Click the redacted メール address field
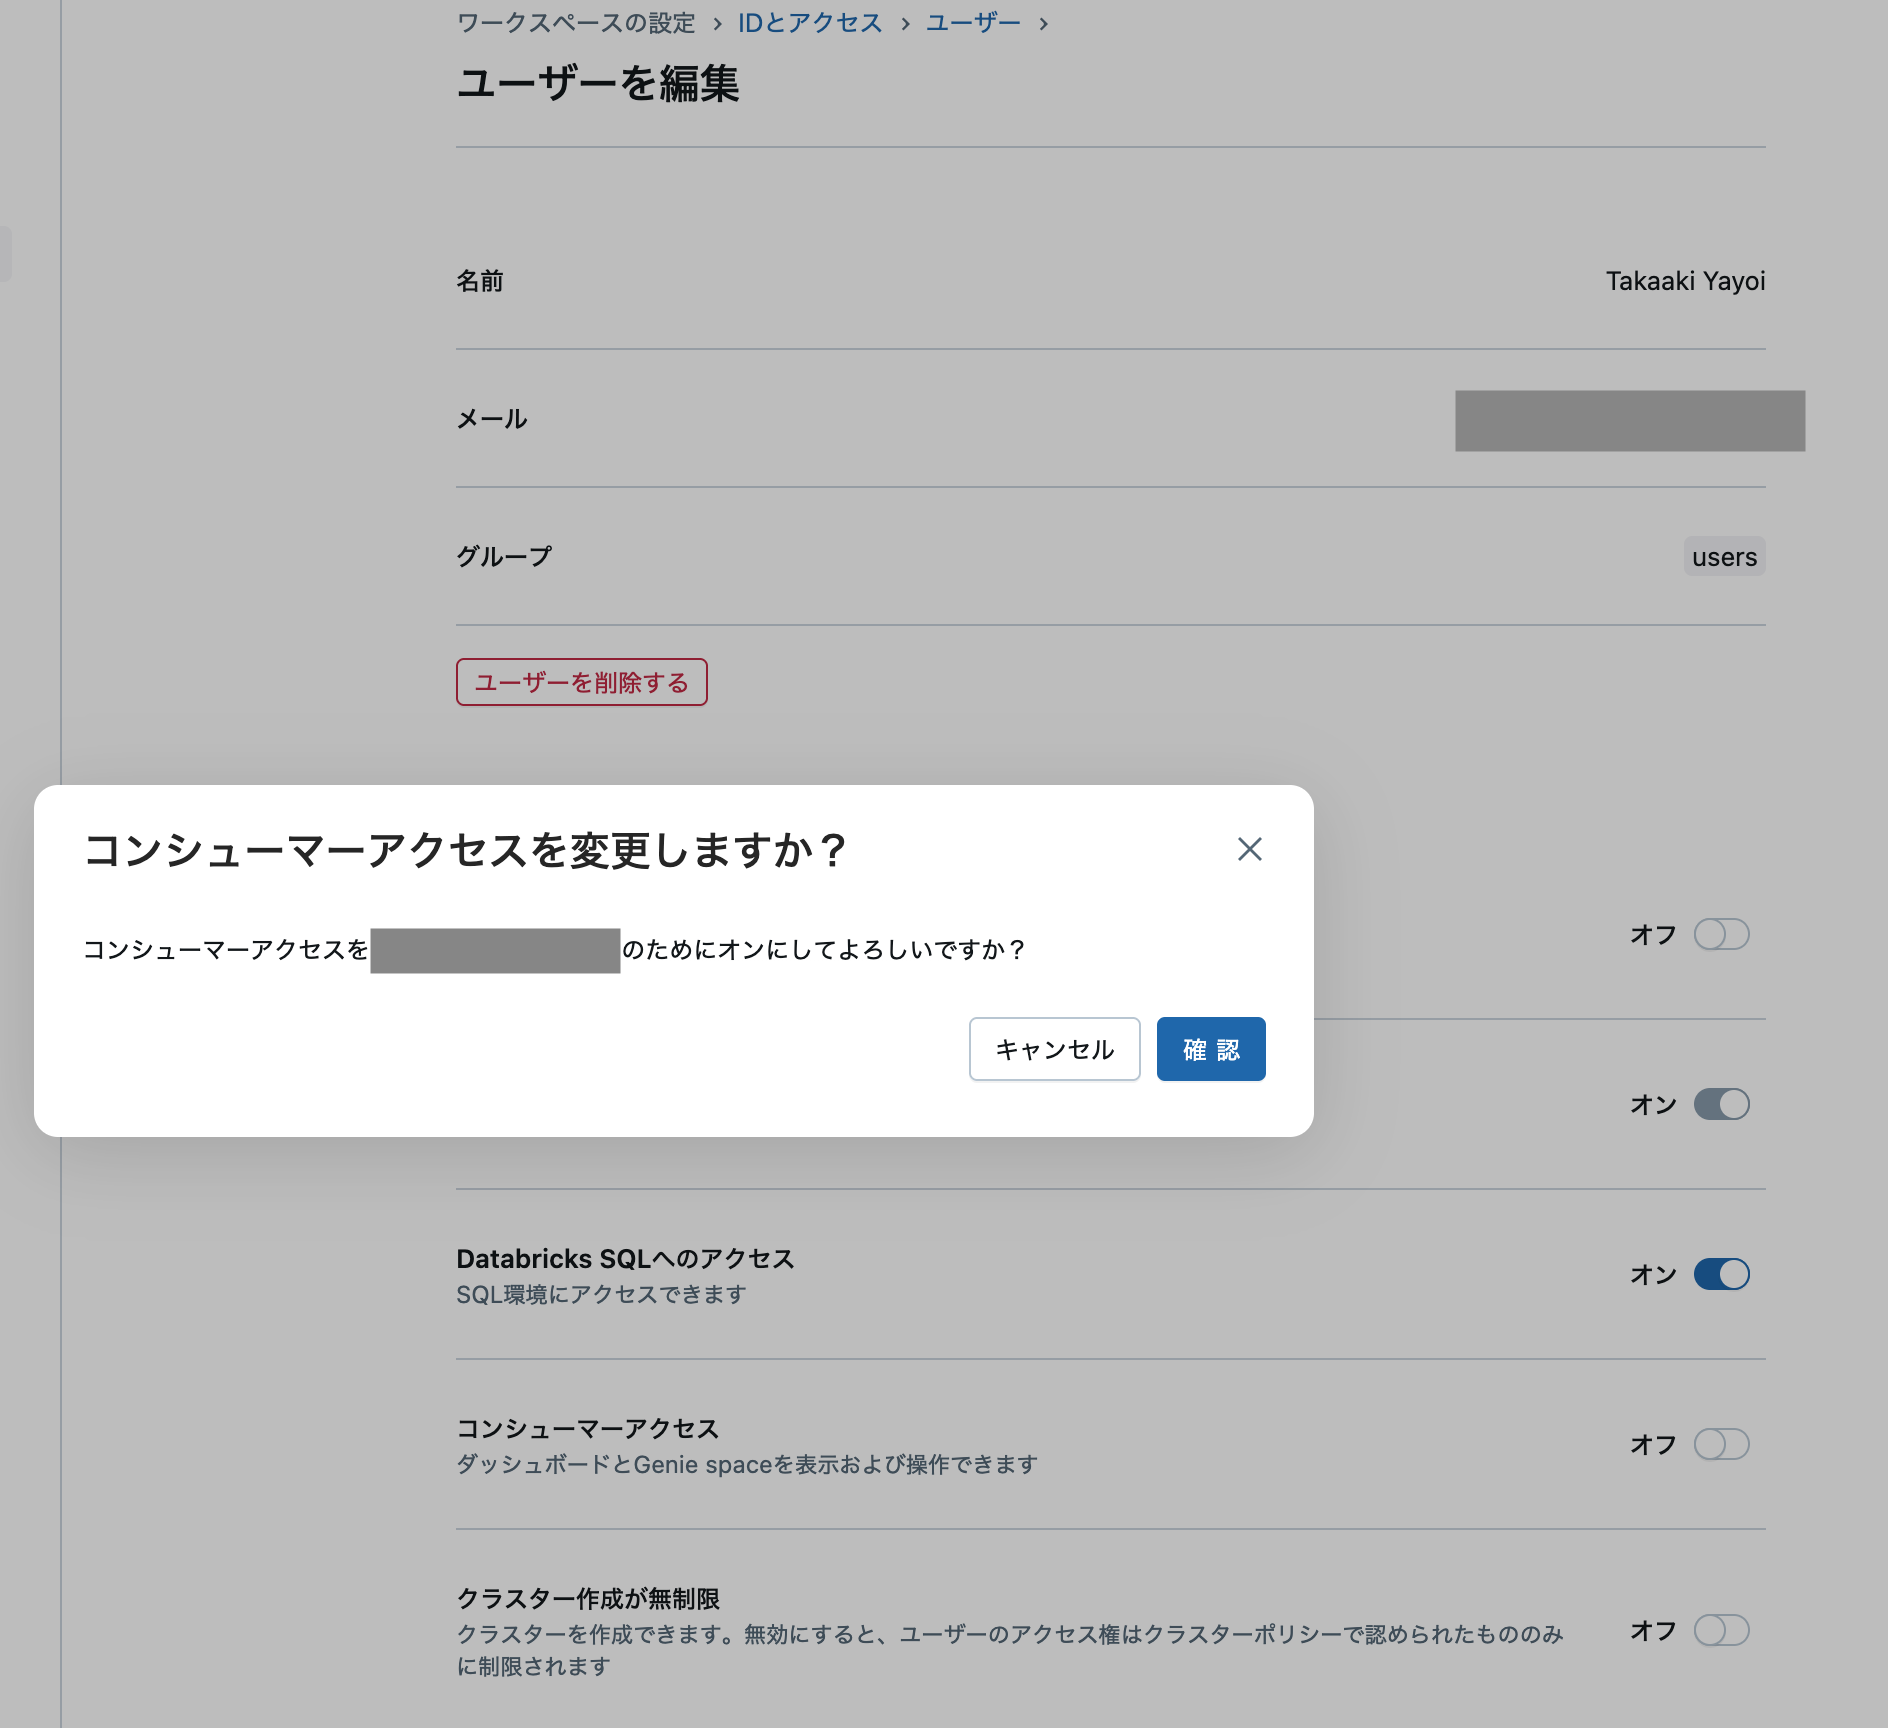 click(x=1628, y=421)
